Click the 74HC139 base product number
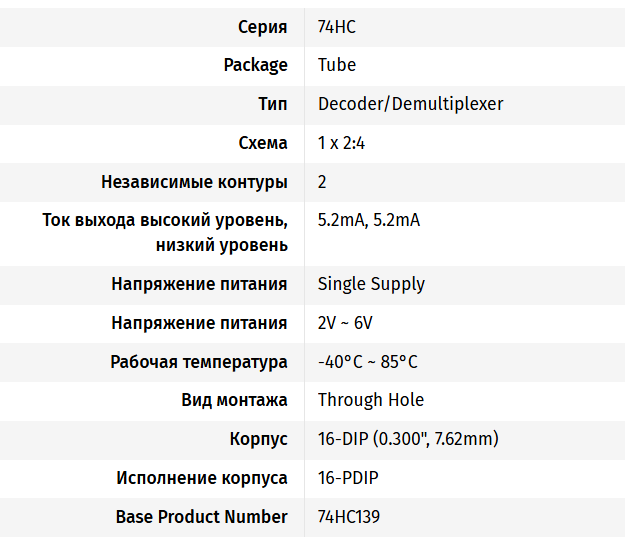 coord(348,517)
